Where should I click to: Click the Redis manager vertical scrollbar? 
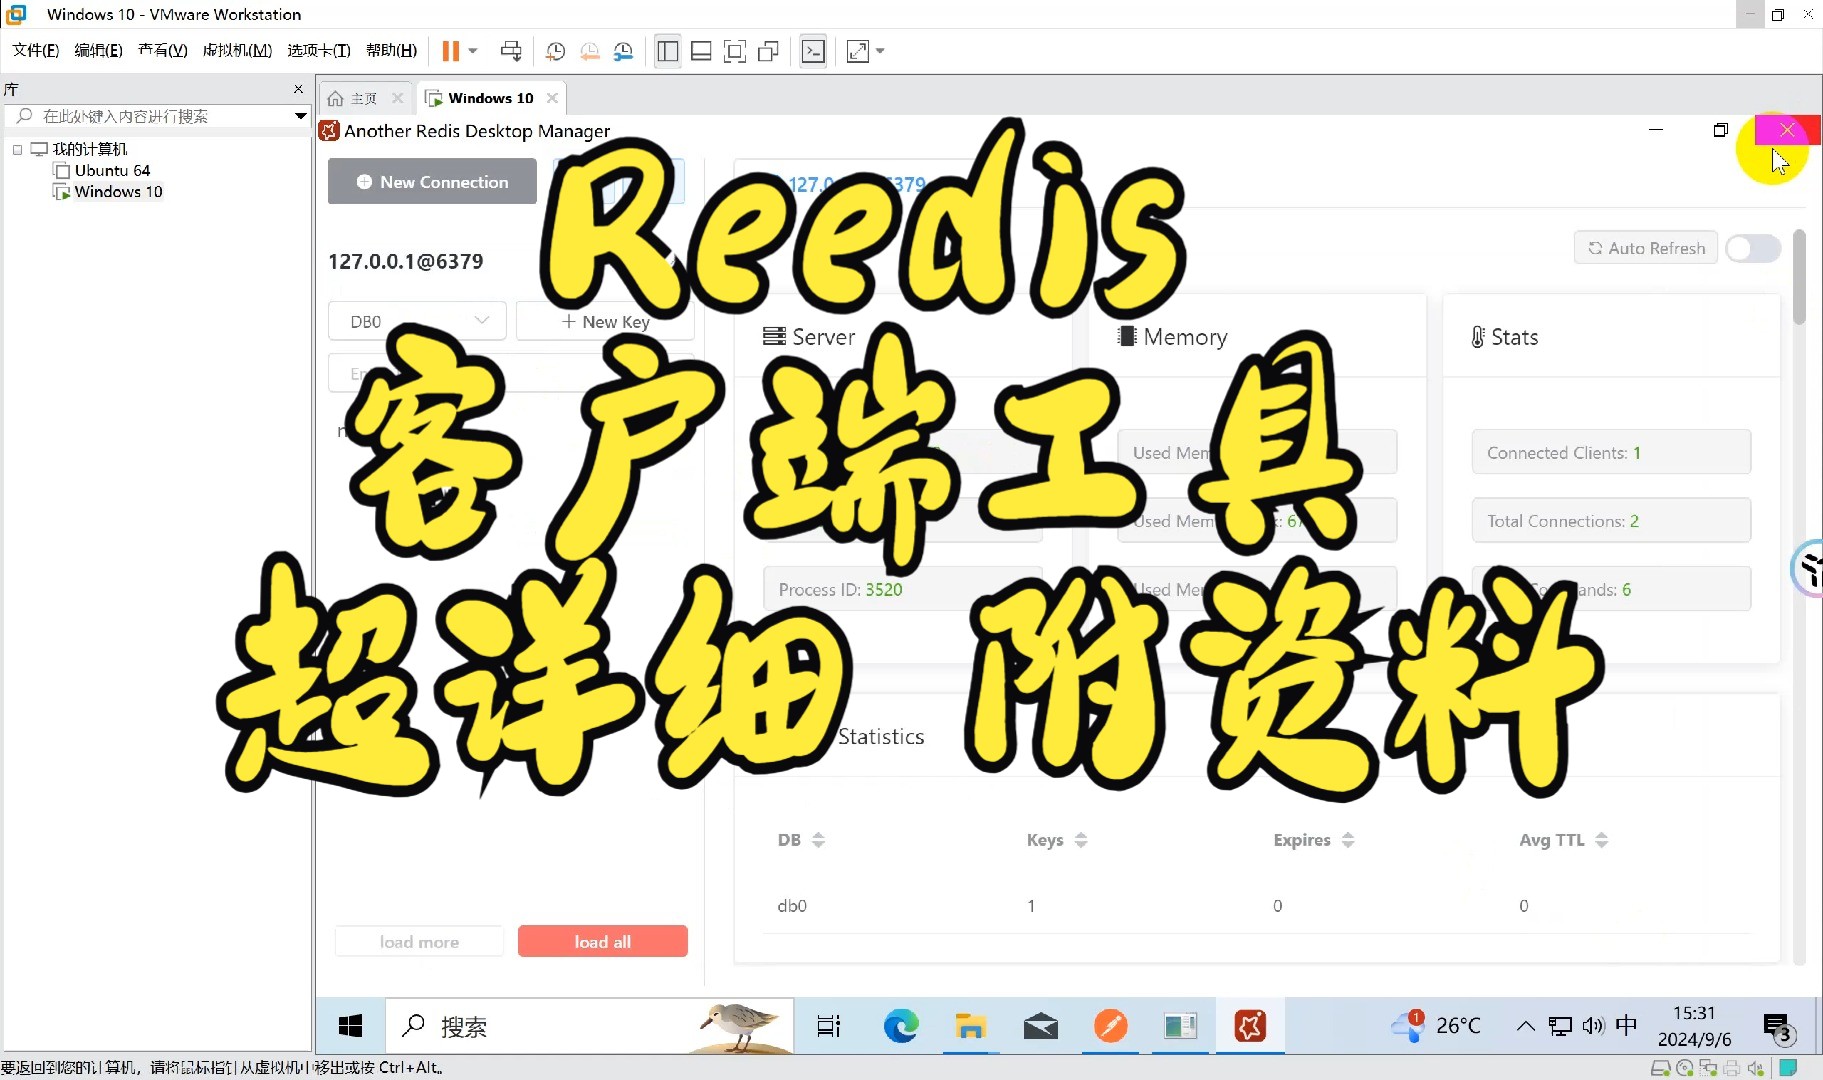[1799, 277]
